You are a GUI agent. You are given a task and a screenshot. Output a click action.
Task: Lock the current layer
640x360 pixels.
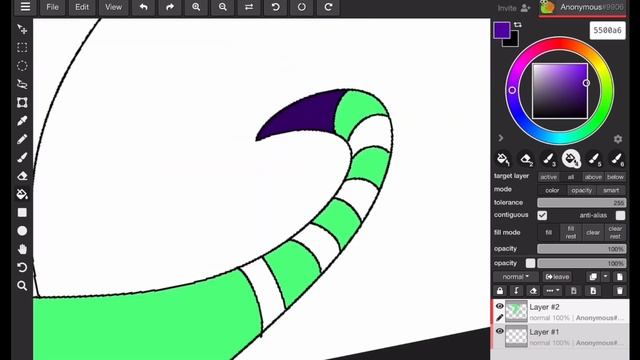tap(500, 291)
